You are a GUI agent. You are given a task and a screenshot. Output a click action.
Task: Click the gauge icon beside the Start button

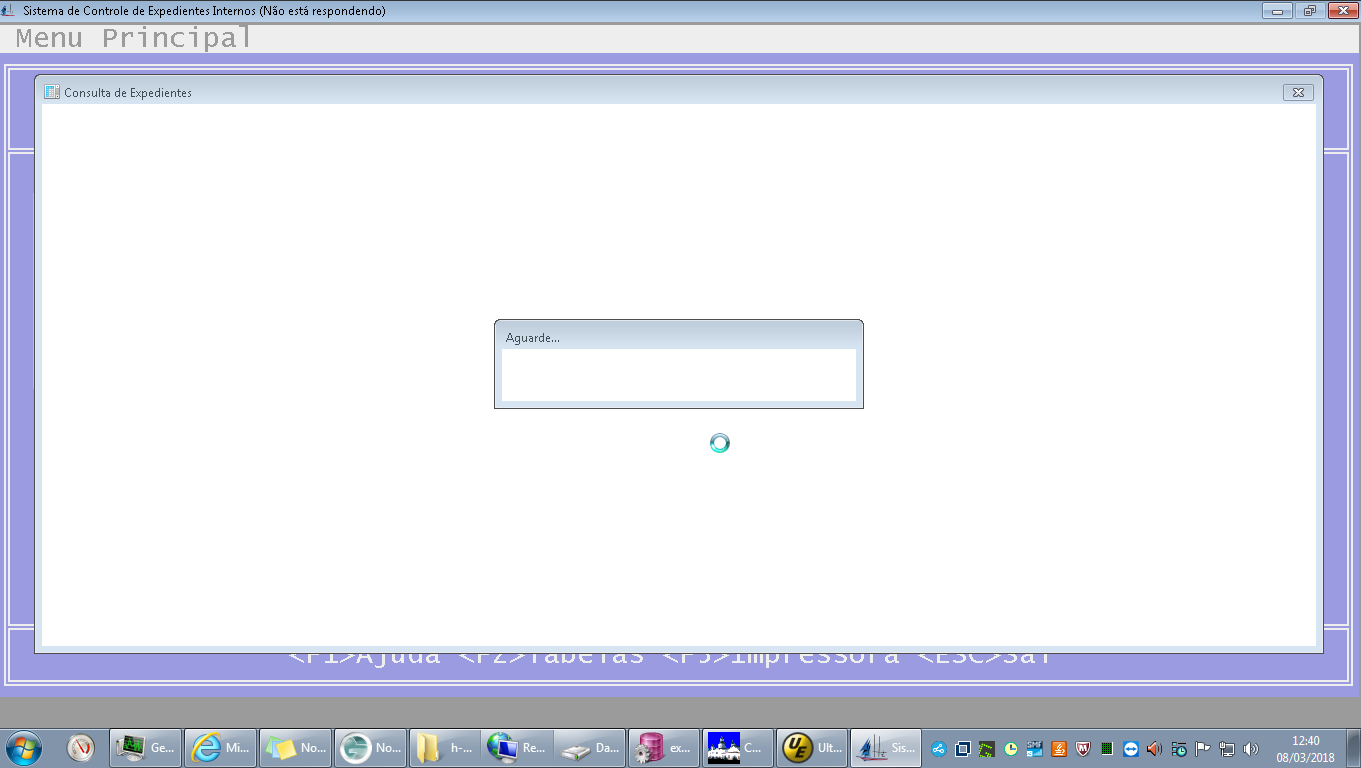click(x=81, y=747)
